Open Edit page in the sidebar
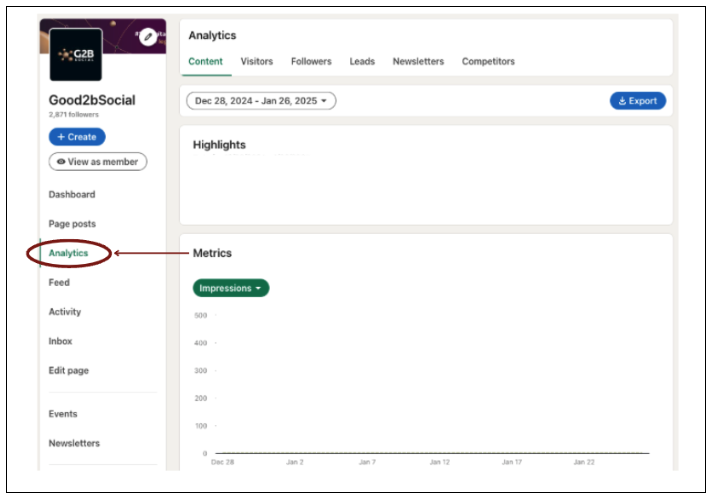The image size is (713, 500). click(x=69, y=370)
